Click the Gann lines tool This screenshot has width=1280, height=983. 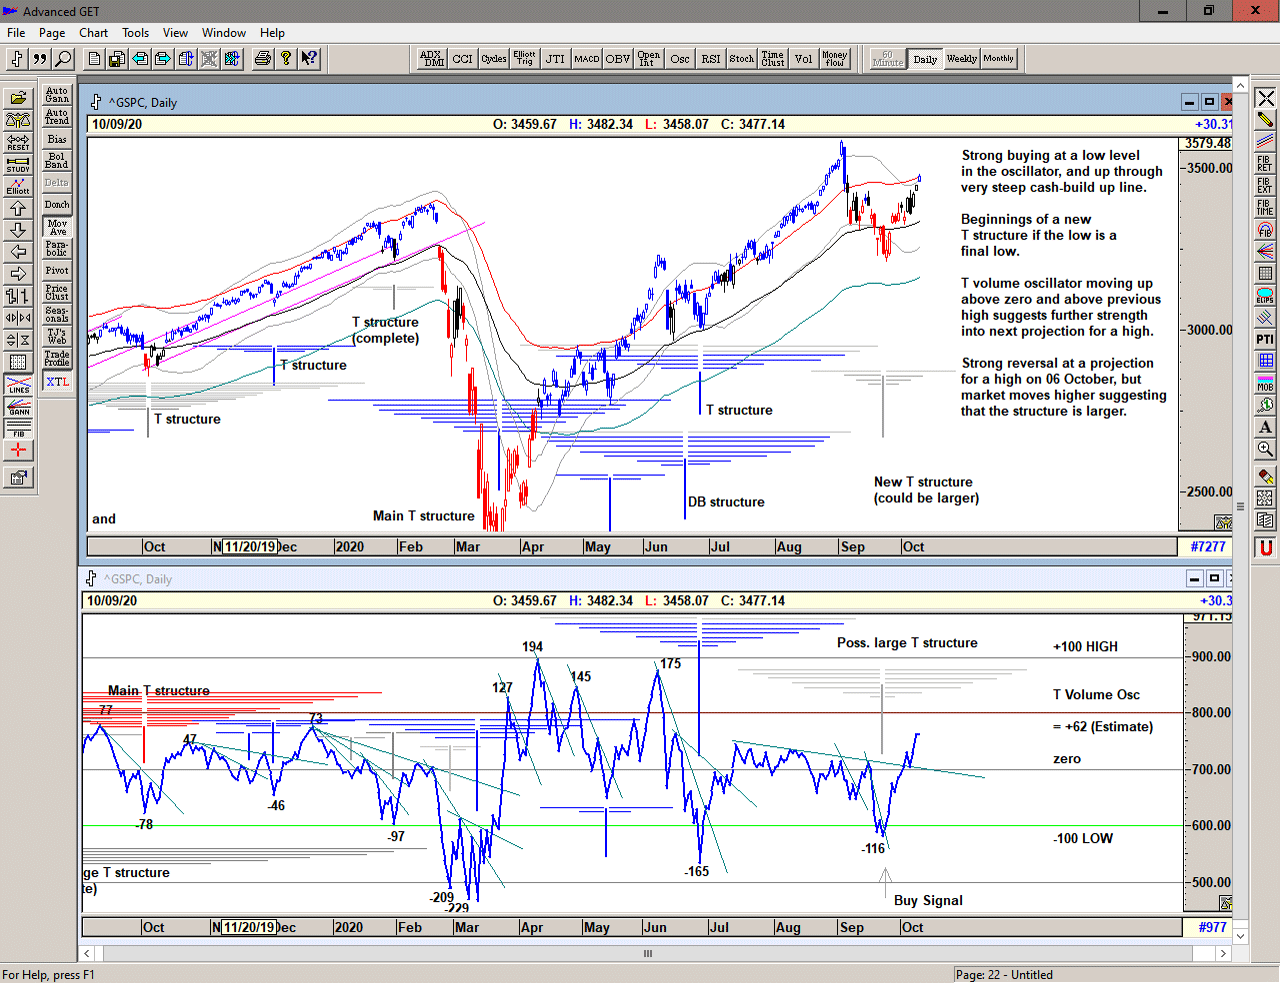[18, 406]
